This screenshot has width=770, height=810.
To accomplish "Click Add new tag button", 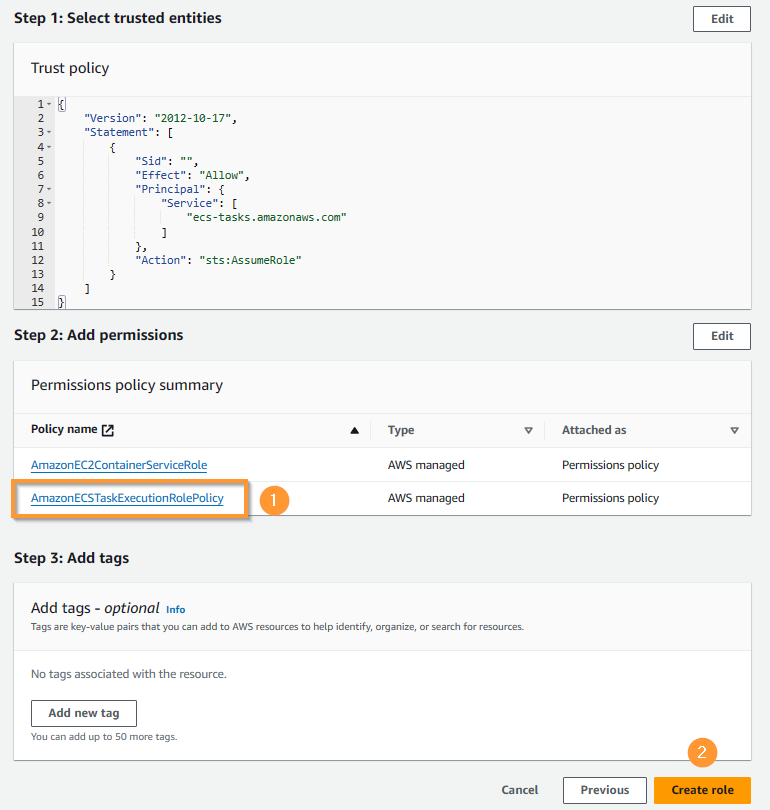I will [84, 713].
